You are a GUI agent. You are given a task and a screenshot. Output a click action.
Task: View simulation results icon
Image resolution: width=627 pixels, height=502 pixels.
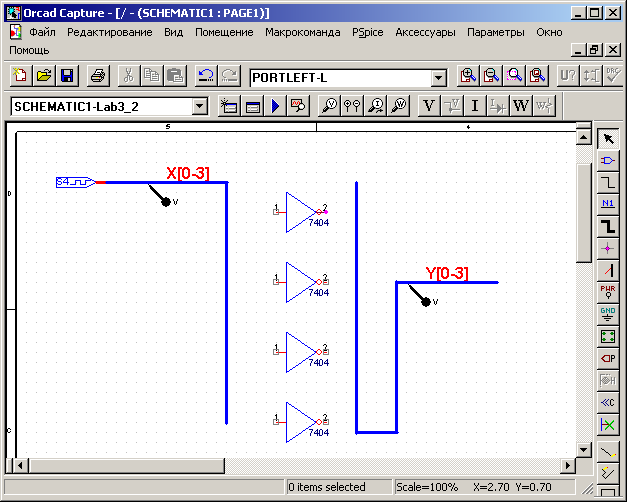click(298, 106)
